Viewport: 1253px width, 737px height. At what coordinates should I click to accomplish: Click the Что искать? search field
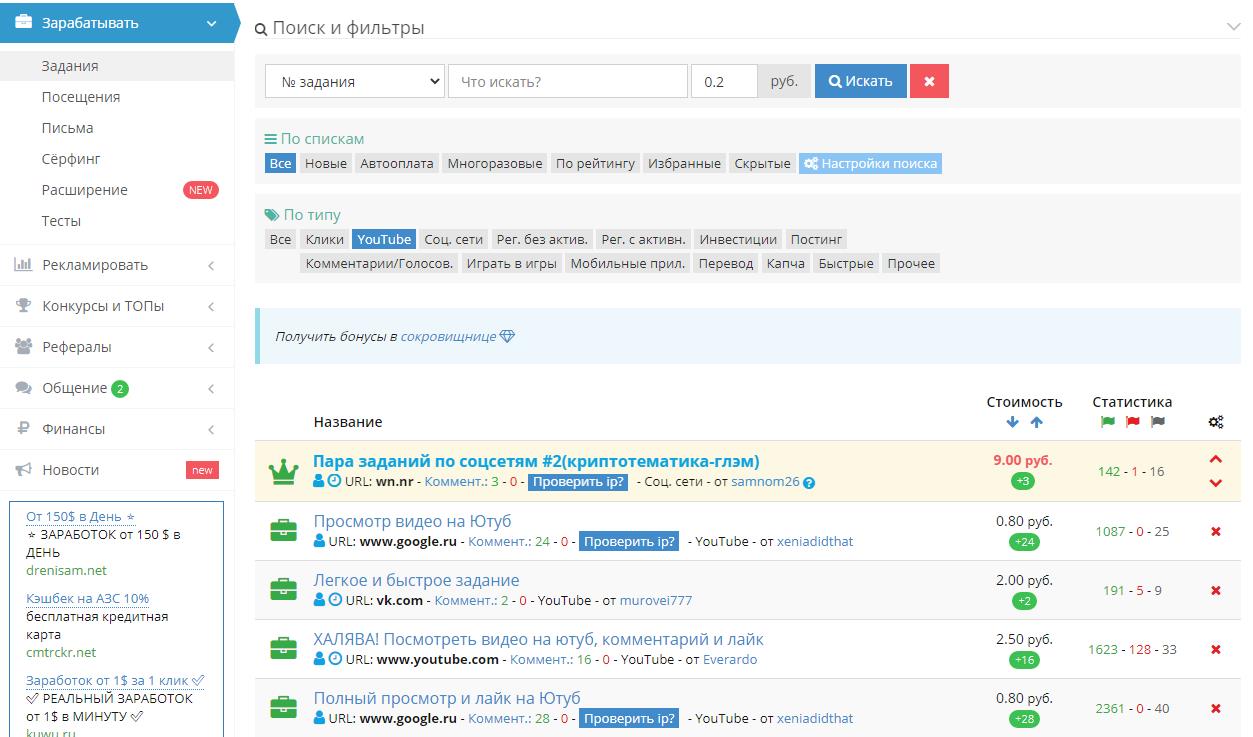(568, 81)
